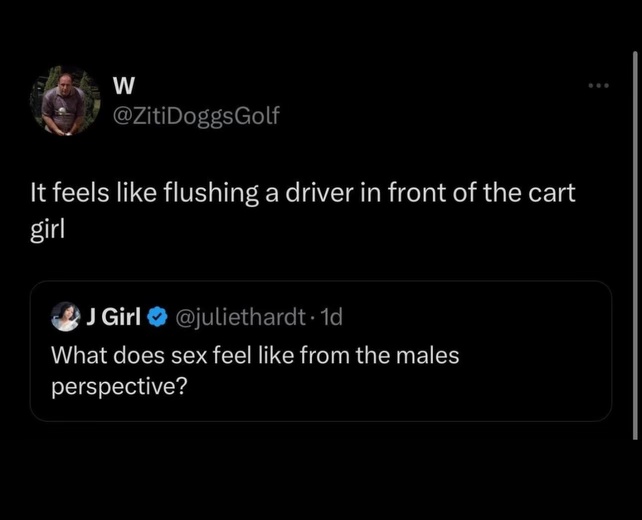Click the quoted line 'What does sex feel like'
Screen dimensions: 642x520
point(255,354)
